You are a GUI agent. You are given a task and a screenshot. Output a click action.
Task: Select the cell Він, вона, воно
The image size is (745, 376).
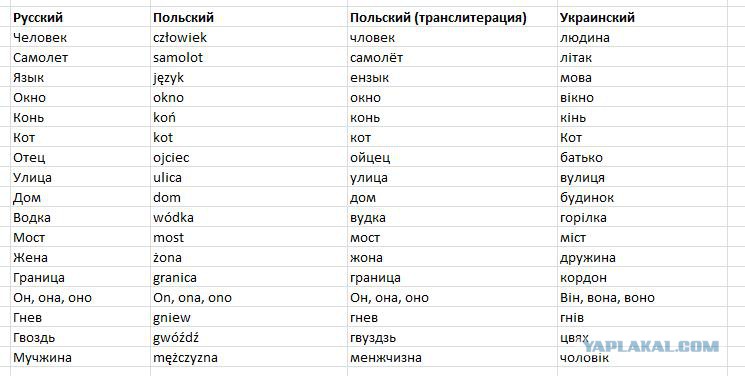point(642,297)
